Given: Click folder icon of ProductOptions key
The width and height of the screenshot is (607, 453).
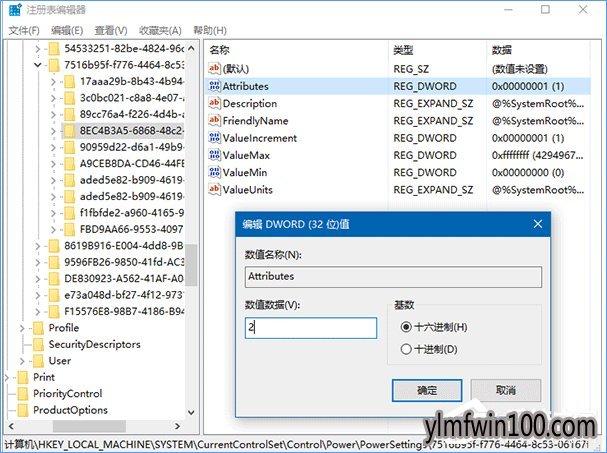Looking at the screenshot, I should [x=23, y=410].
